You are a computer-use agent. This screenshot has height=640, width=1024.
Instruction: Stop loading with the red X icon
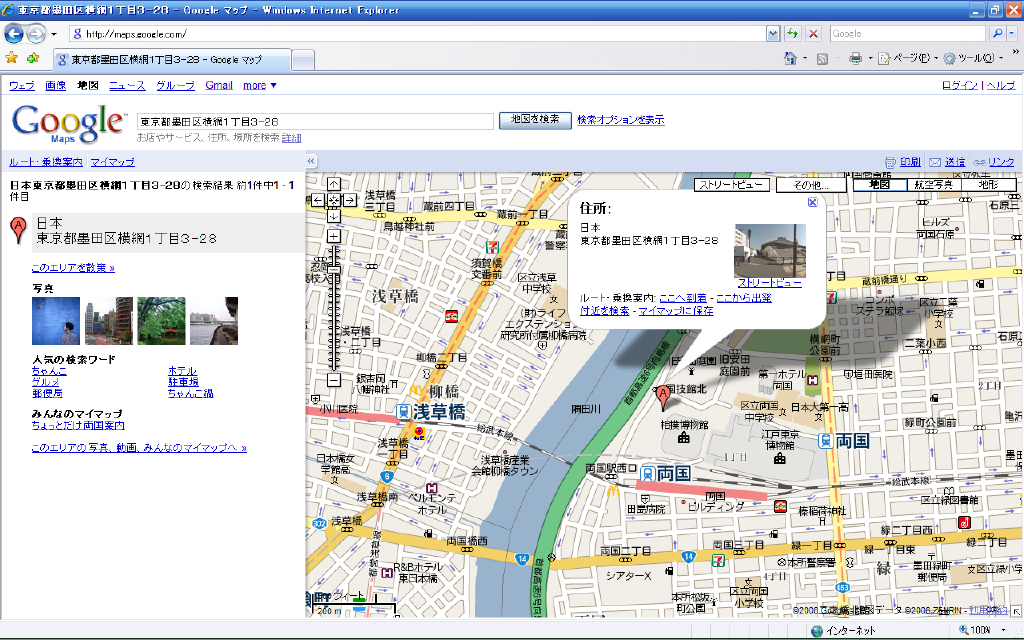click(x=813, y=33)
